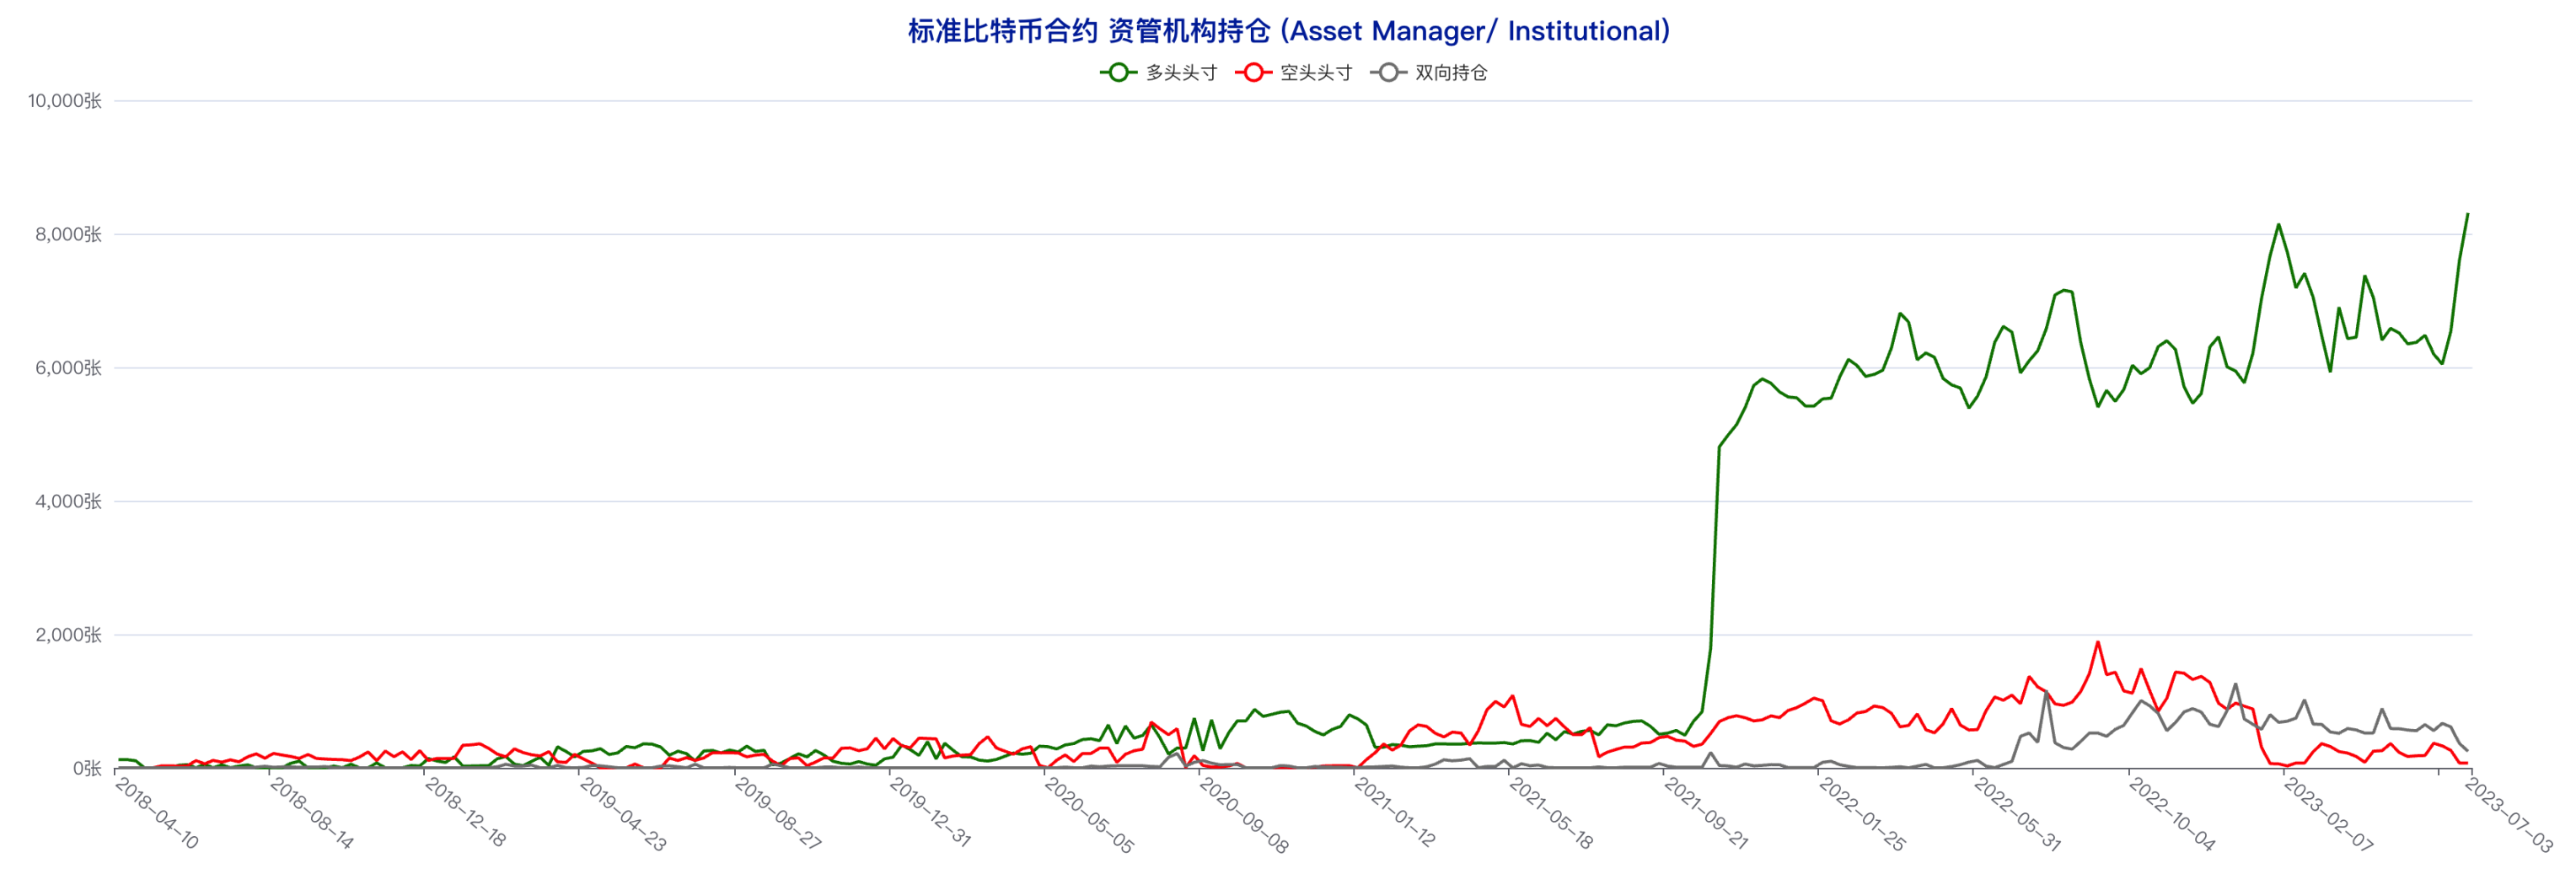Hide the 空头头寸 series via its legend label
2576x874 pixels.
(x=1316, y=73)
